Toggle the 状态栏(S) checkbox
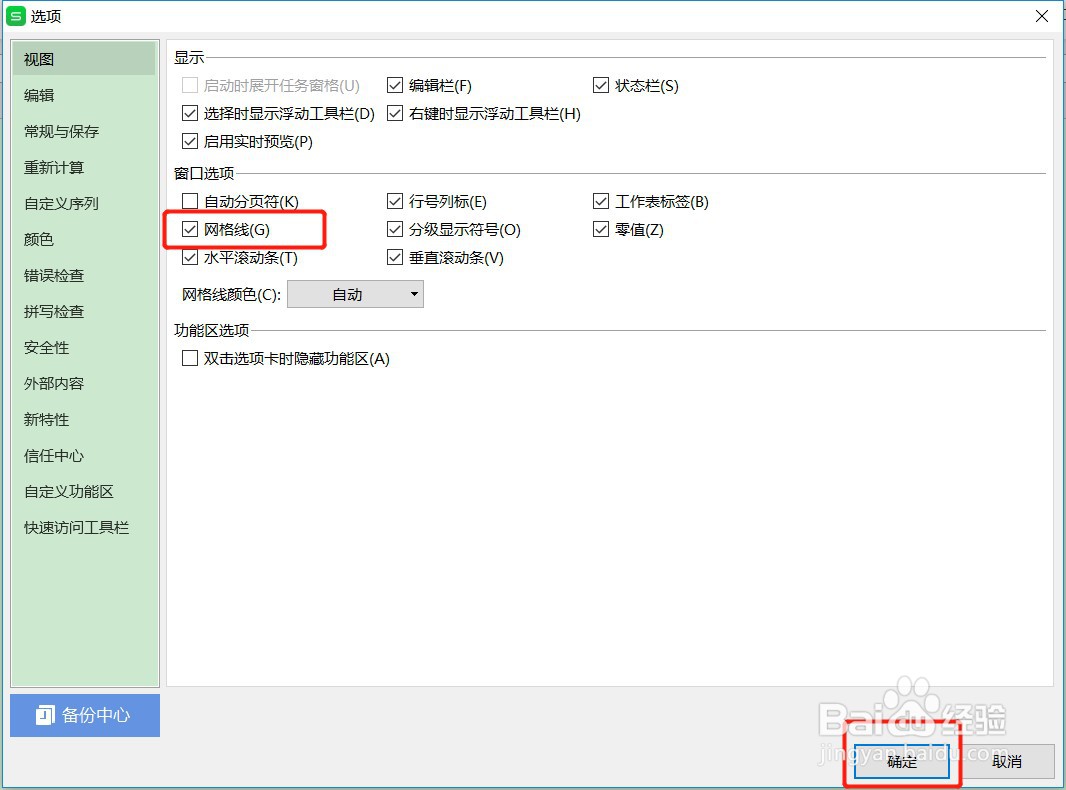The image size is (1066, 790). (x=601, y=85)
